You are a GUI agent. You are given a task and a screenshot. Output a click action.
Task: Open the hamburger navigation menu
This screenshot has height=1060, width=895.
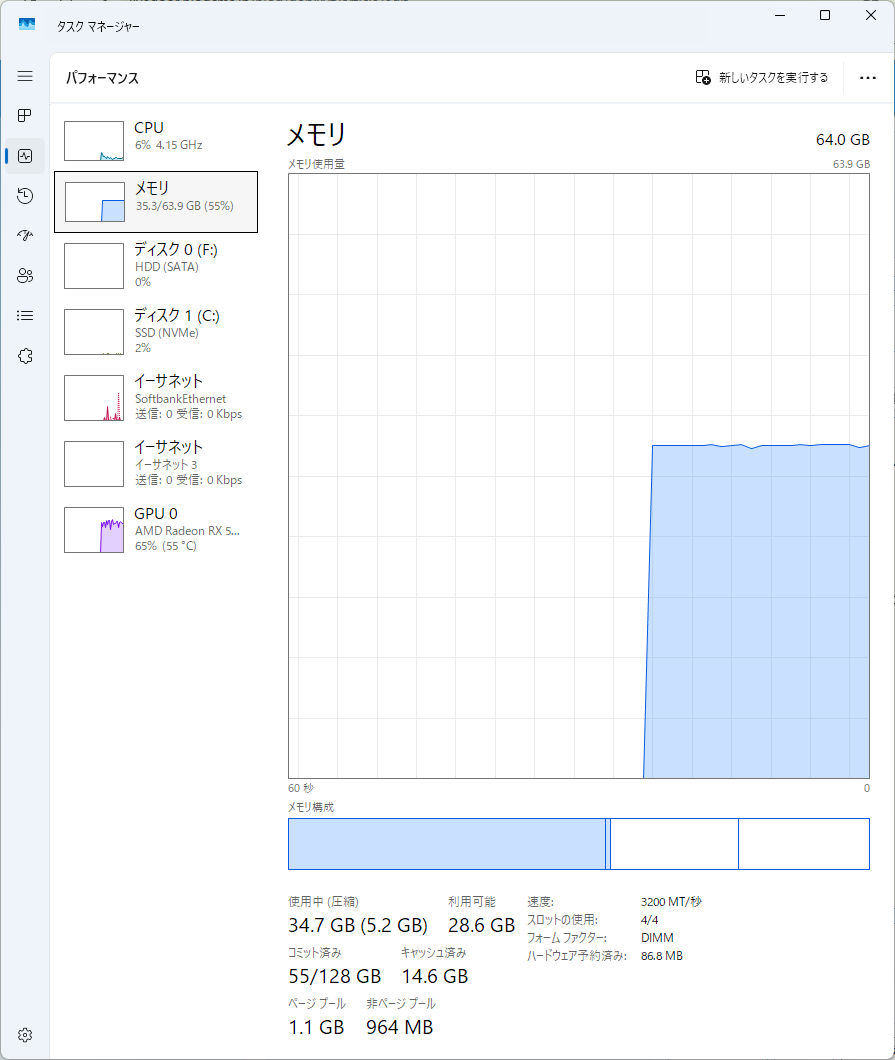point(25,76)
